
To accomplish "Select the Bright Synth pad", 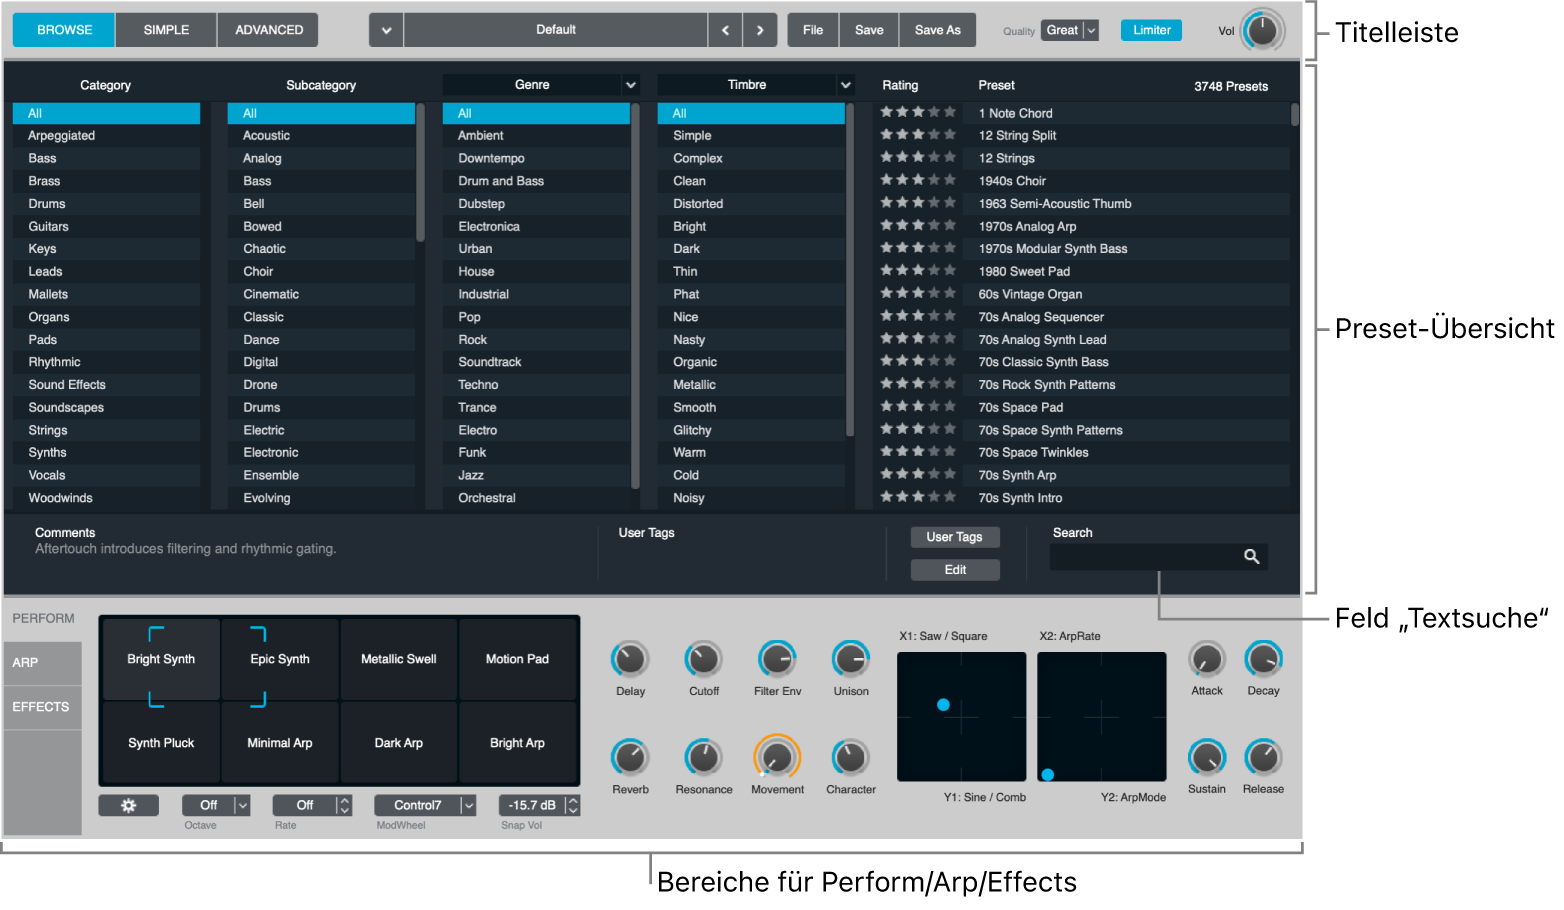I will (x=161, y=659).
